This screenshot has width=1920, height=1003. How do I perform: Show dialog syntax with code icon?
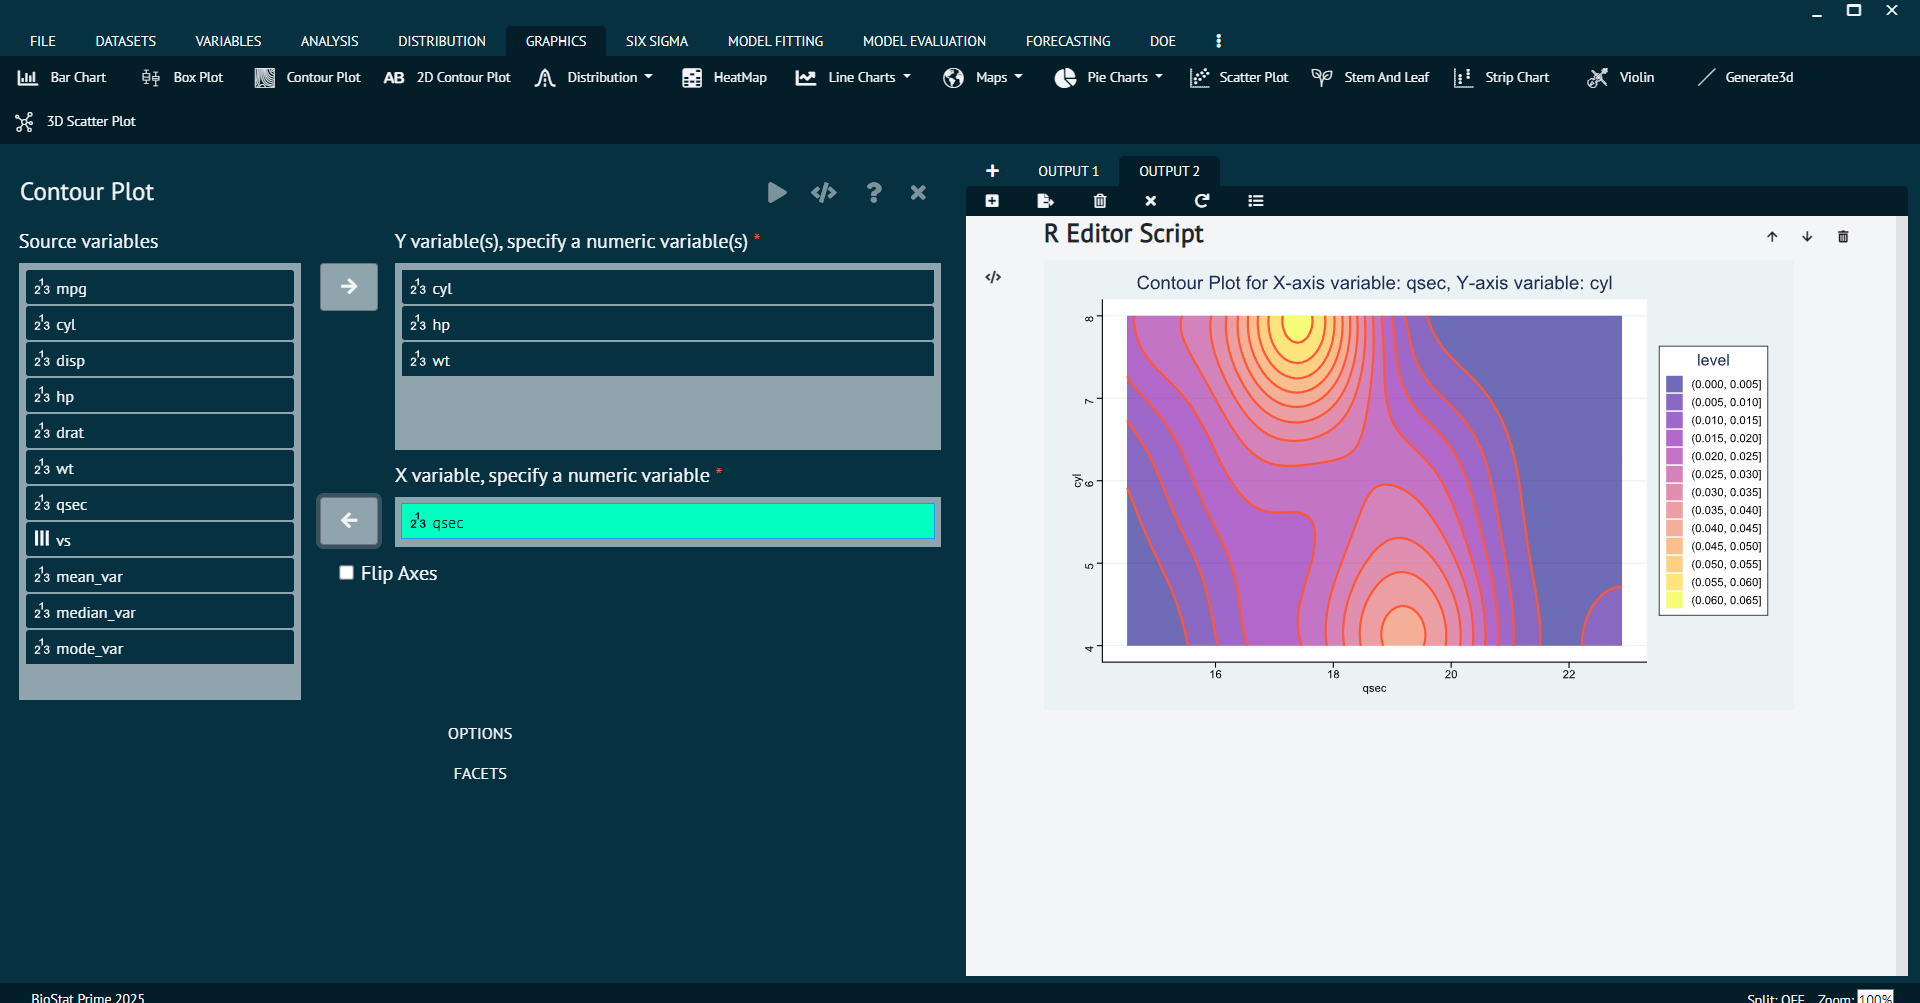tap(824, 192)
